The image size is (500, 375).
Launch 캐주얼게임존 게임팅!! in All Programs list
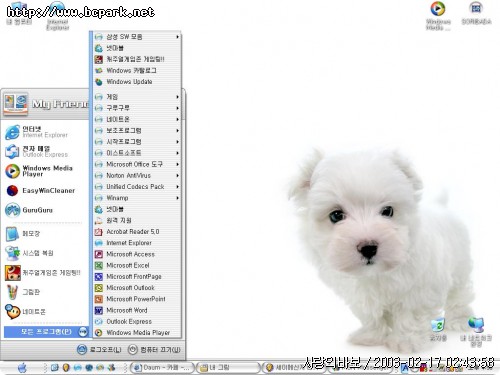(137, 59)
